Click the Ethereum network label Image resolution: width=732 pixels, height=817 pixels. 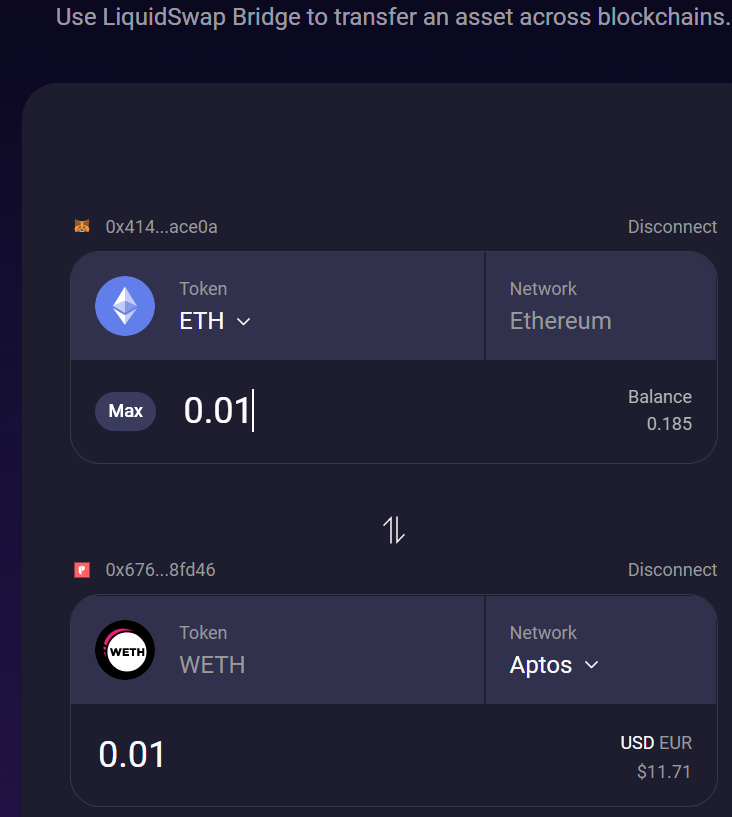coord(560,321)
